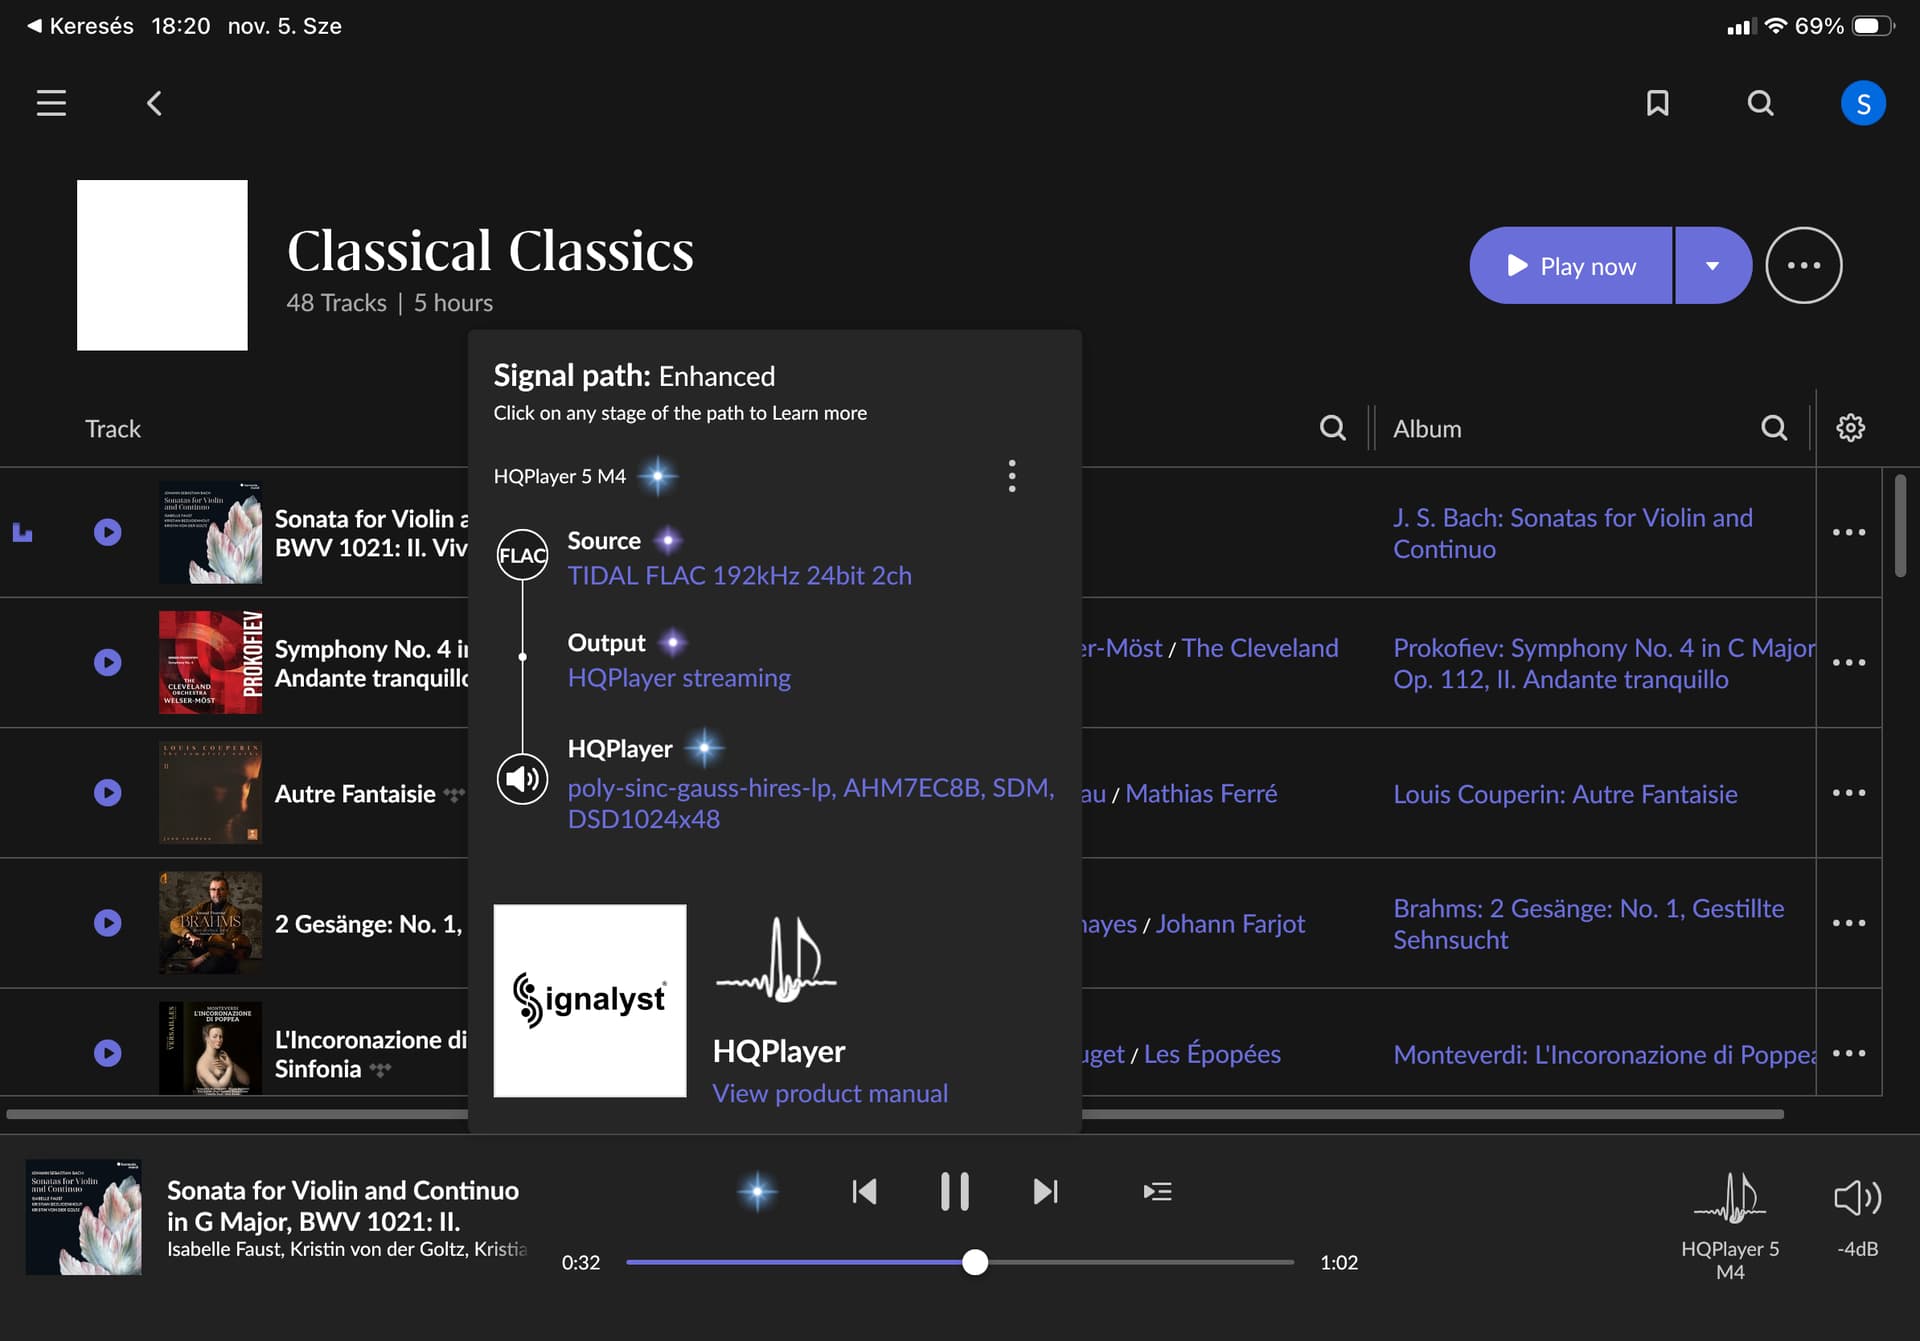Open the playlist more-options circle button
1920x1341 pixels.
click(x=1803, y=266)
